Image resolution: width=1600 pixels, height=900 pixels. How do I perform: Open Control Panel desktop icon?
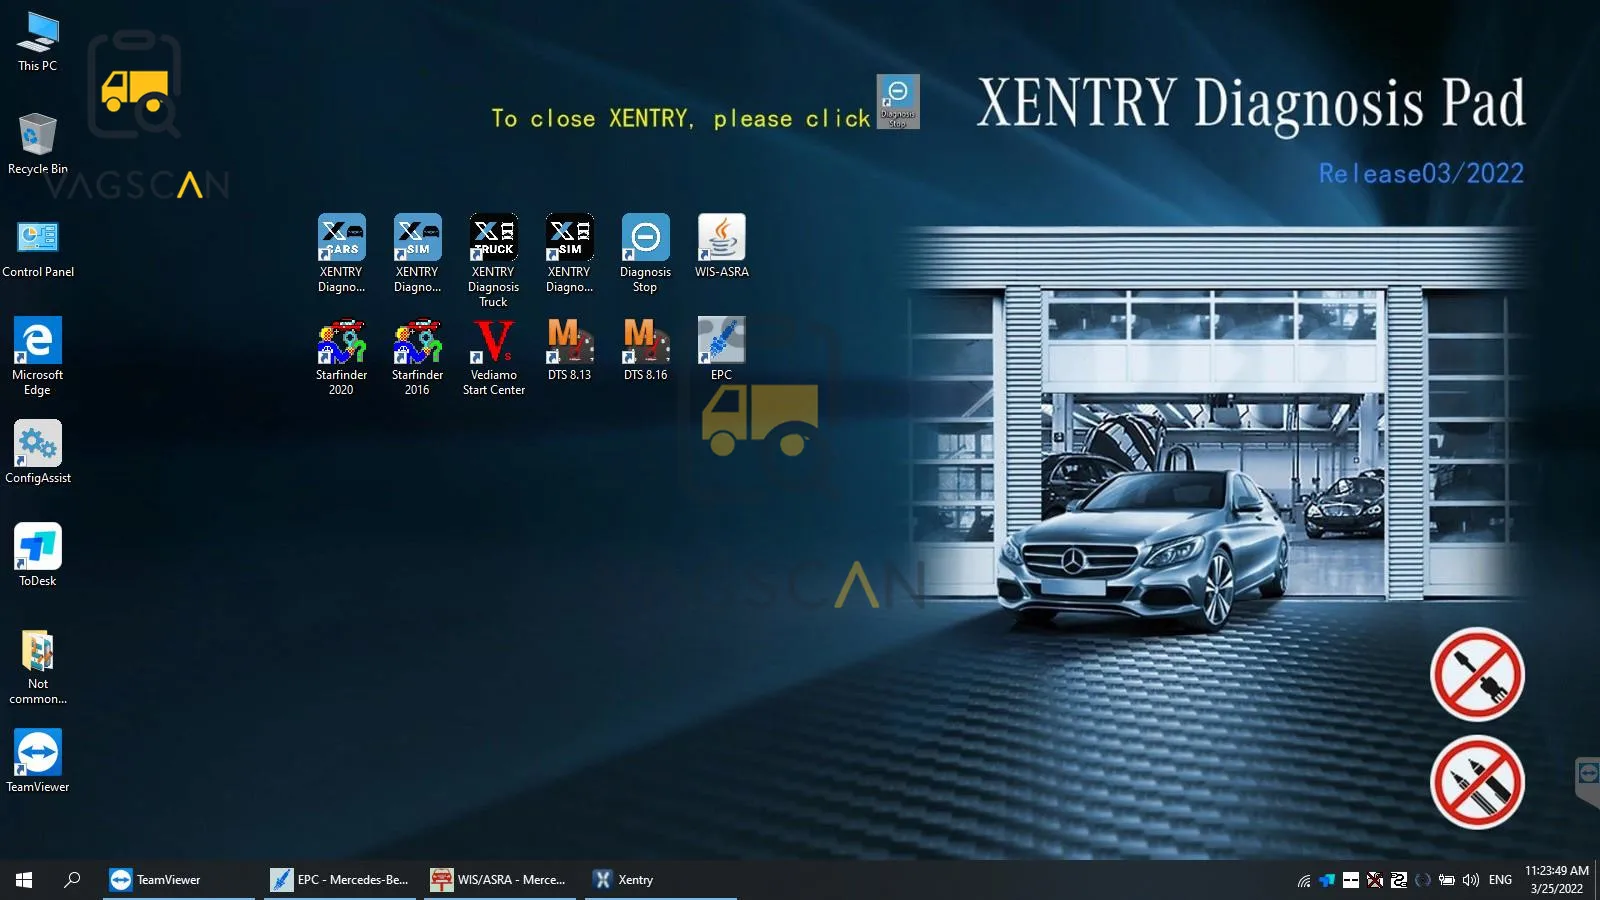click(x=38, y=248)
